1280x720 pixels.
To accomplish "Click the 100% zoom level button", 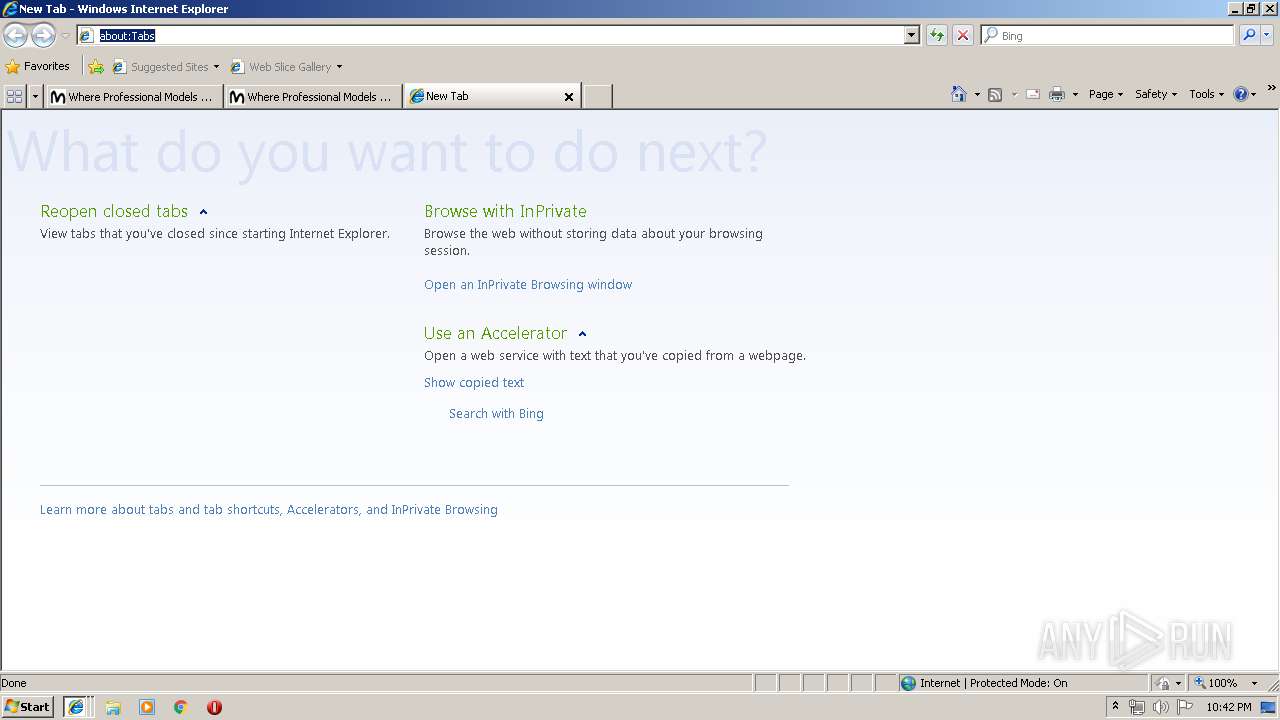I will [1215, 683].
